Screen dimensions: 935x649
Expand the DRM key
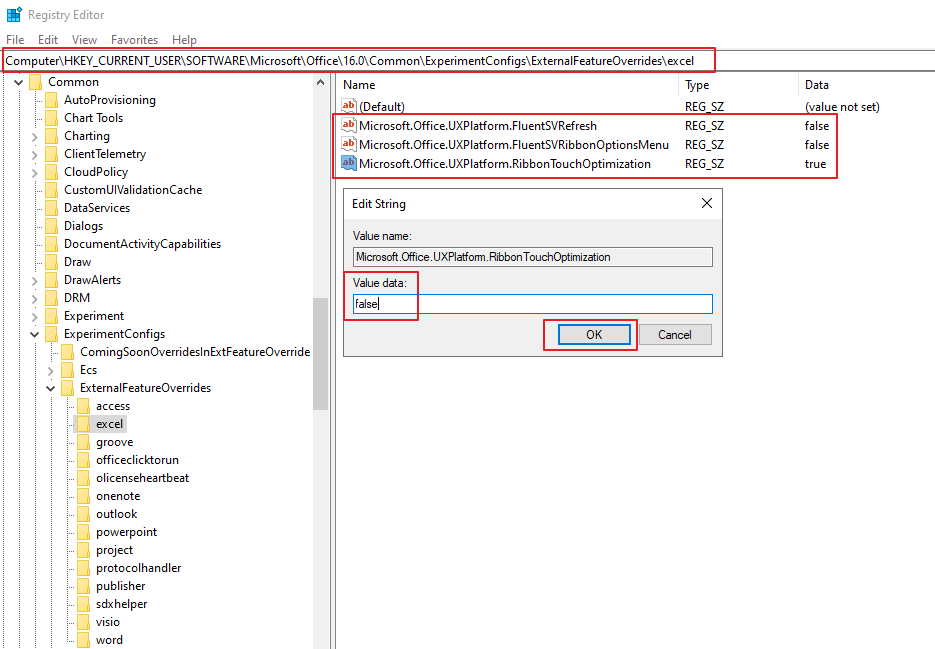(35, 298)
